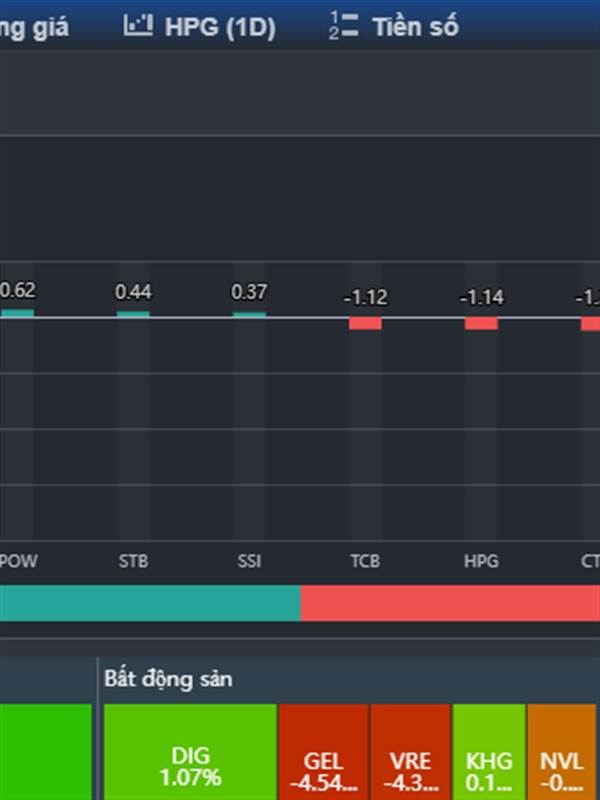Screen dimensions: 600x800
Task: Click the numbered list icon beside Tiền số
Action: [x=343, y=27]
